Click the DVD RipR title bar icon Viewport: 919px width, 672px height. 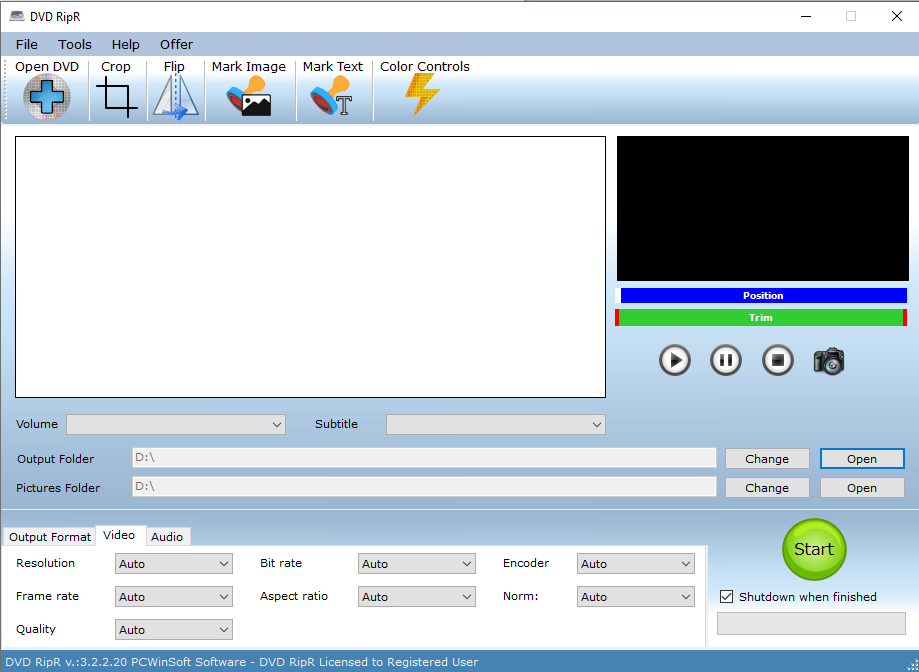tap(17, 16)
